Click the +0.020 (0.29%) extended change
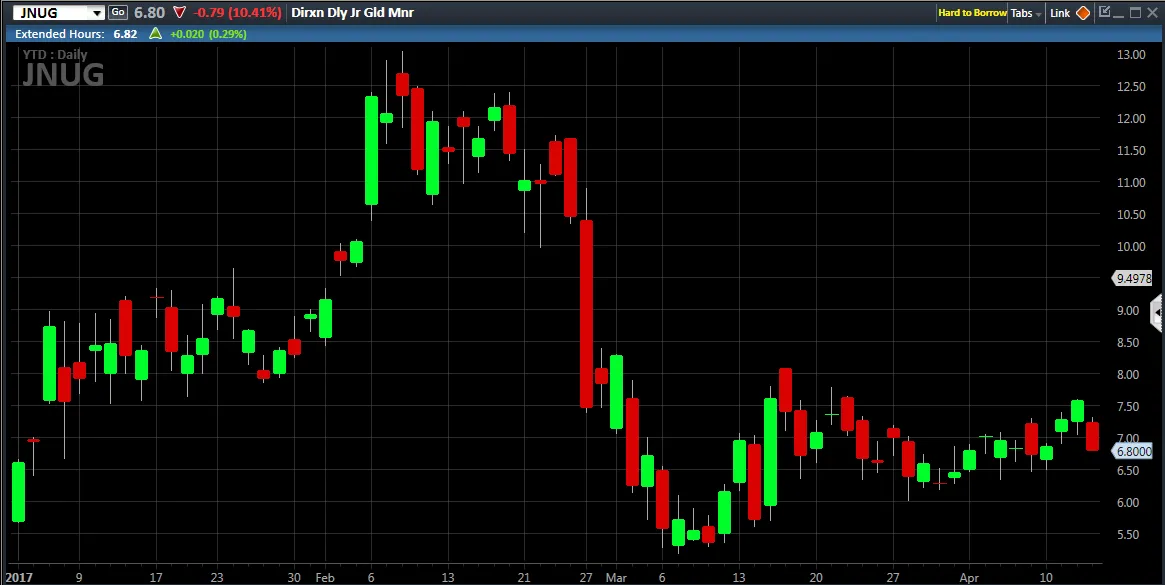Image resolution: width=1165 pixels, height=585 pixels. pyautogui.click(x=208, y=33)
